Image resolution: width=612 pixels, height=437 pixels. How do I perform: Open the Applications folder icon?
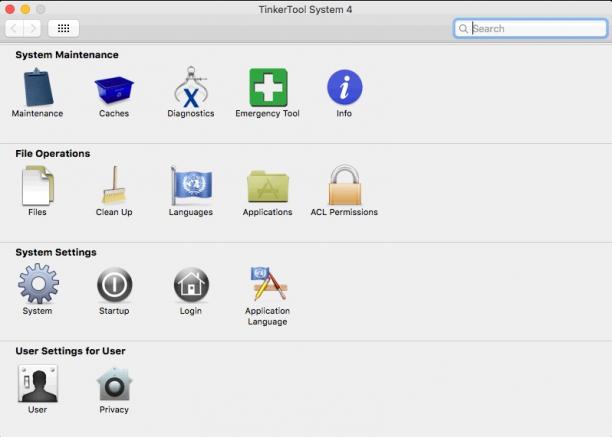[x=268, y=187]
